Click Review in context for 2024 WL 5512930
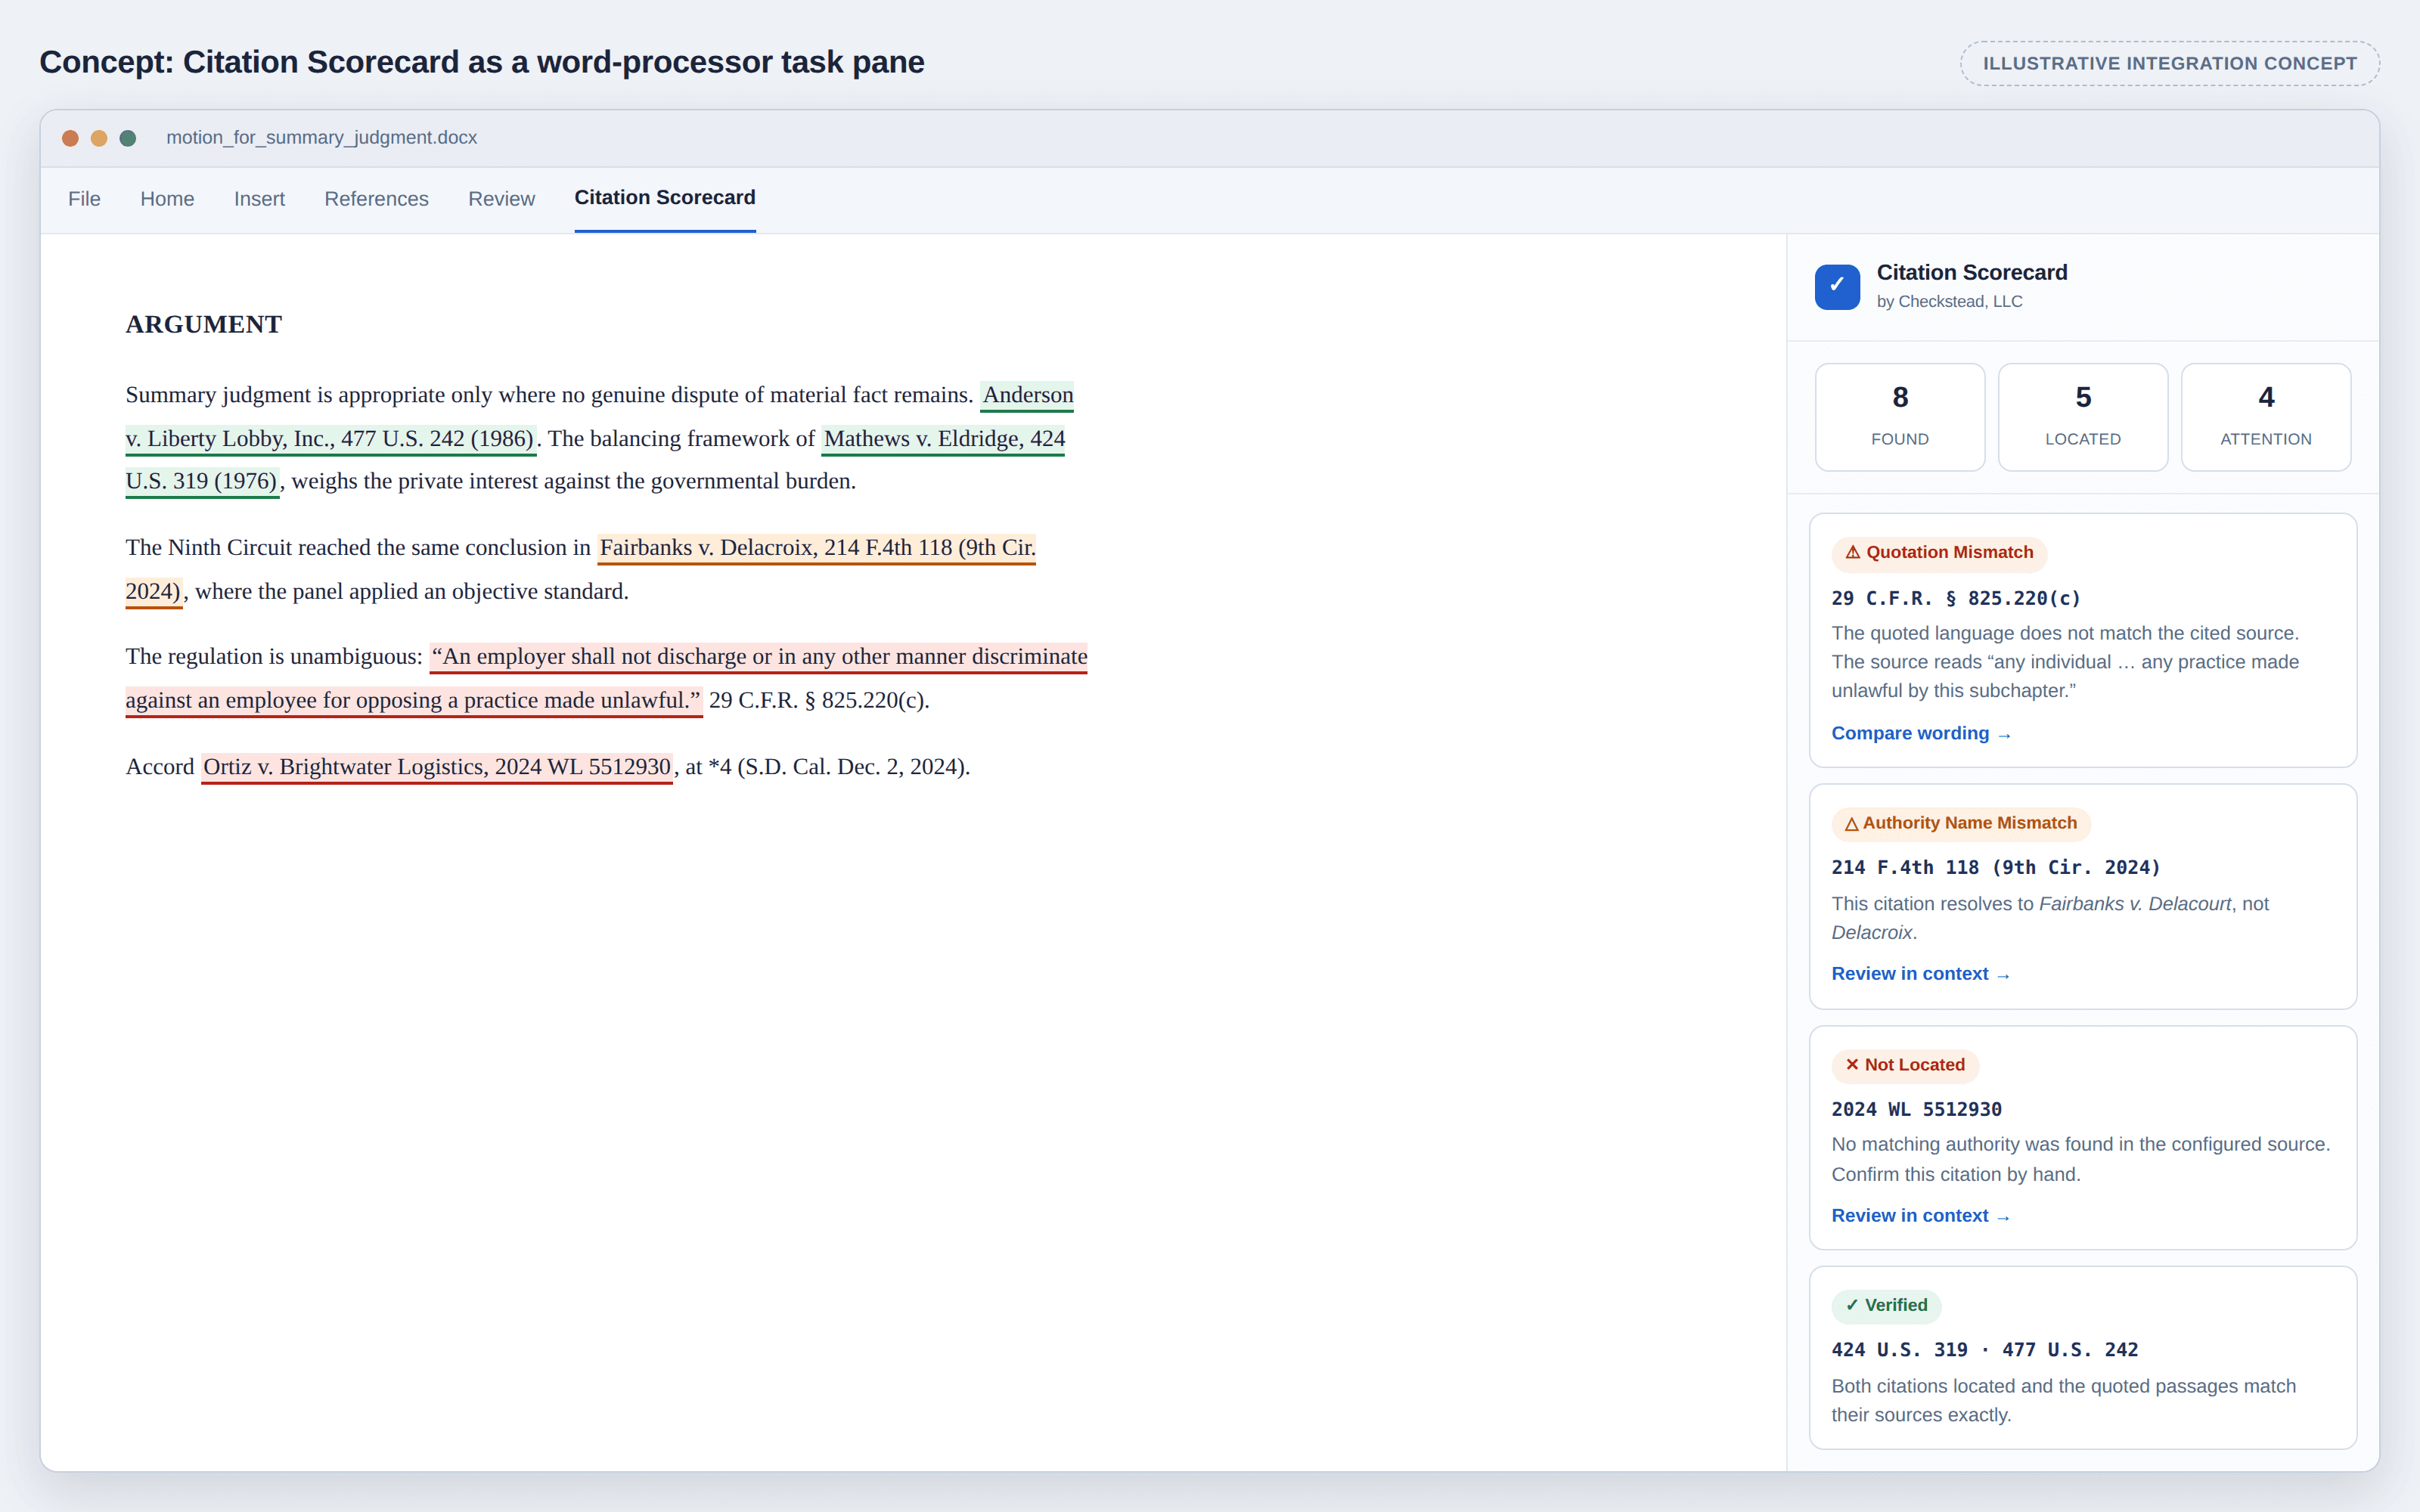 click(1920, 1216)
